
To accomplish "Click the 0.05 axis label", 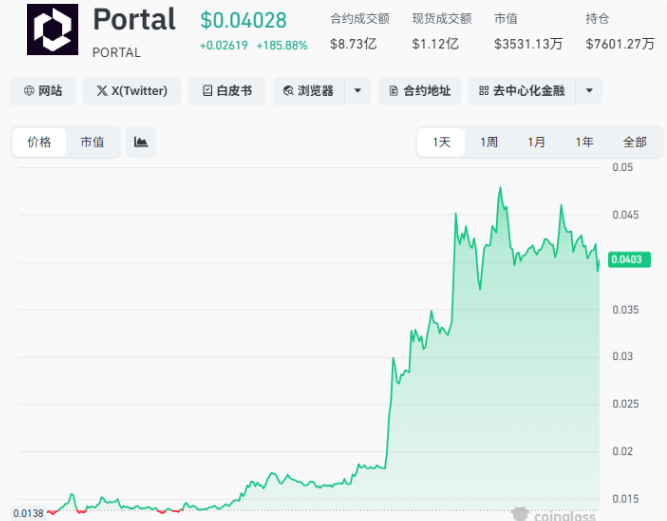I will tap(622, 167).
